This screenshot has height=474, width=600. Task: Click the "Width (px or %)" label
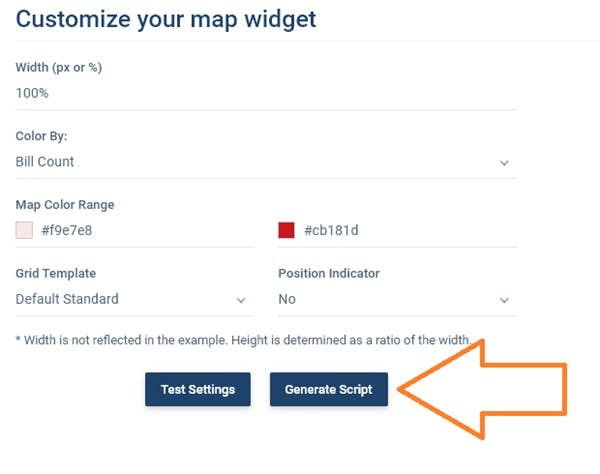[59, 68]
